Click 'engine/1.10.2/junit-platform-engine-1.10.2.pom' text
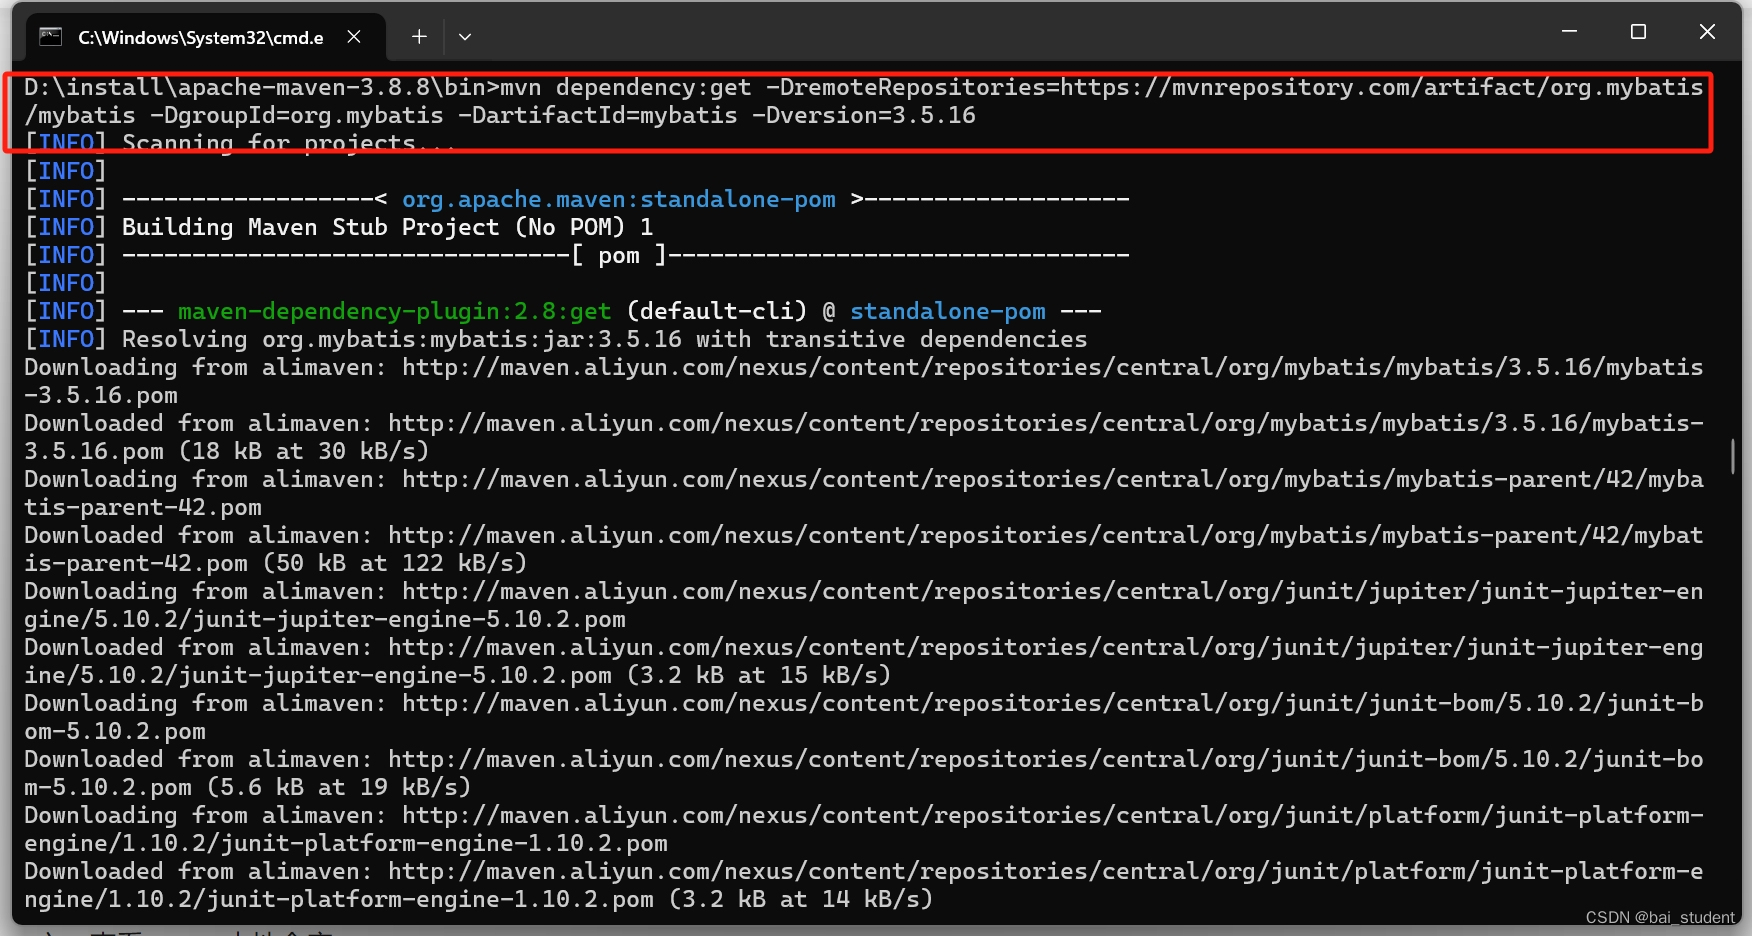Image resolution: width=1752 pixels, height=936 pixels. (346, 843)
